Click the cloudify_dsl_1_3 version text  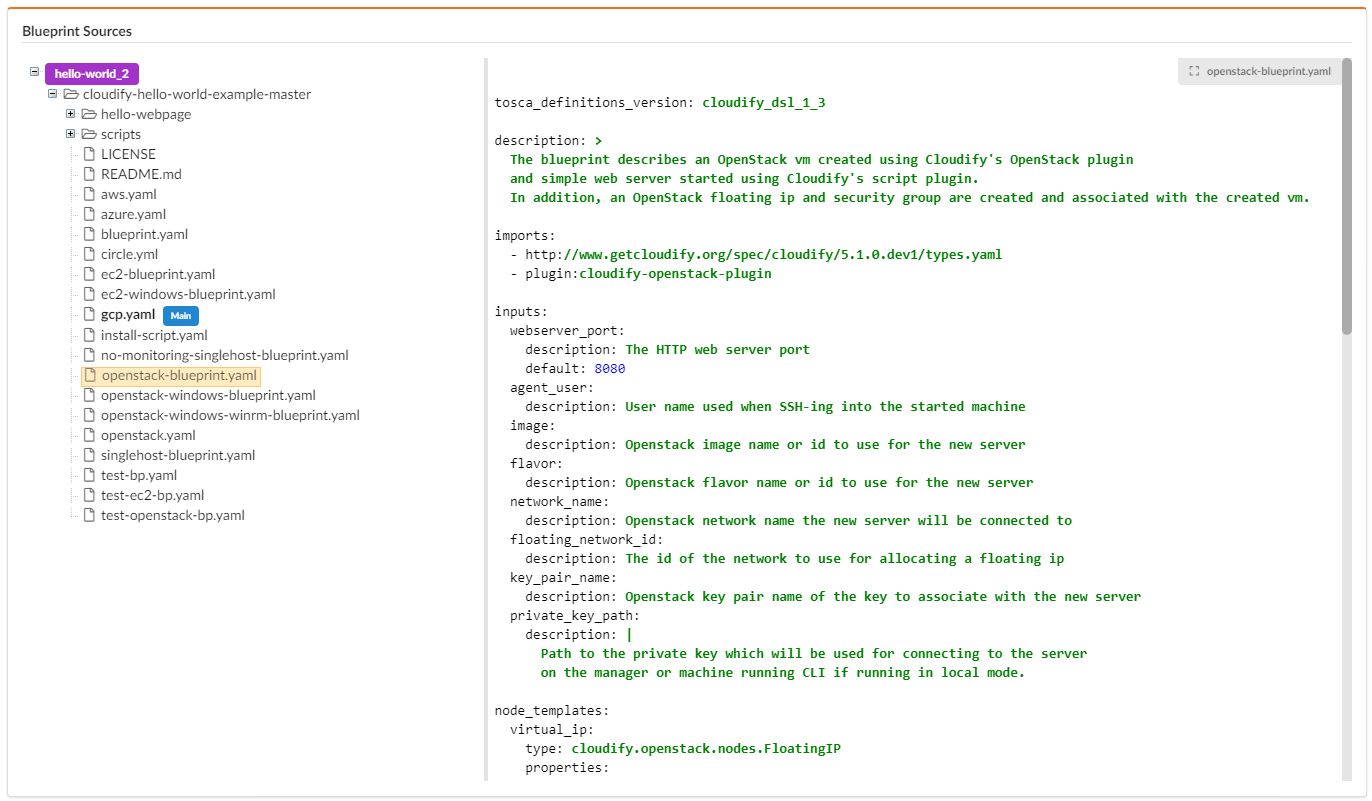(763, 102)
